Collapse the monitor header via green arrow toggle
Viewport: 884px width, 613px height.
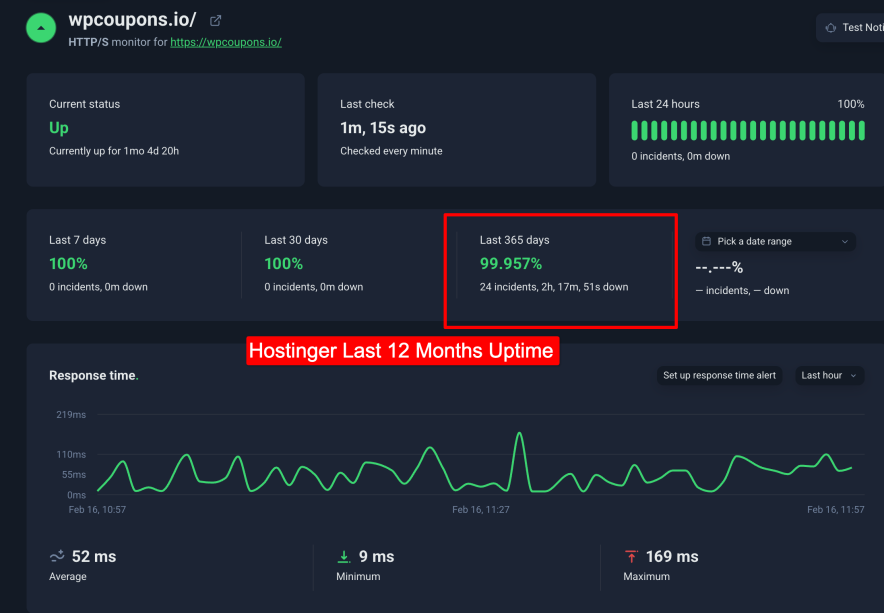point(40,27)
